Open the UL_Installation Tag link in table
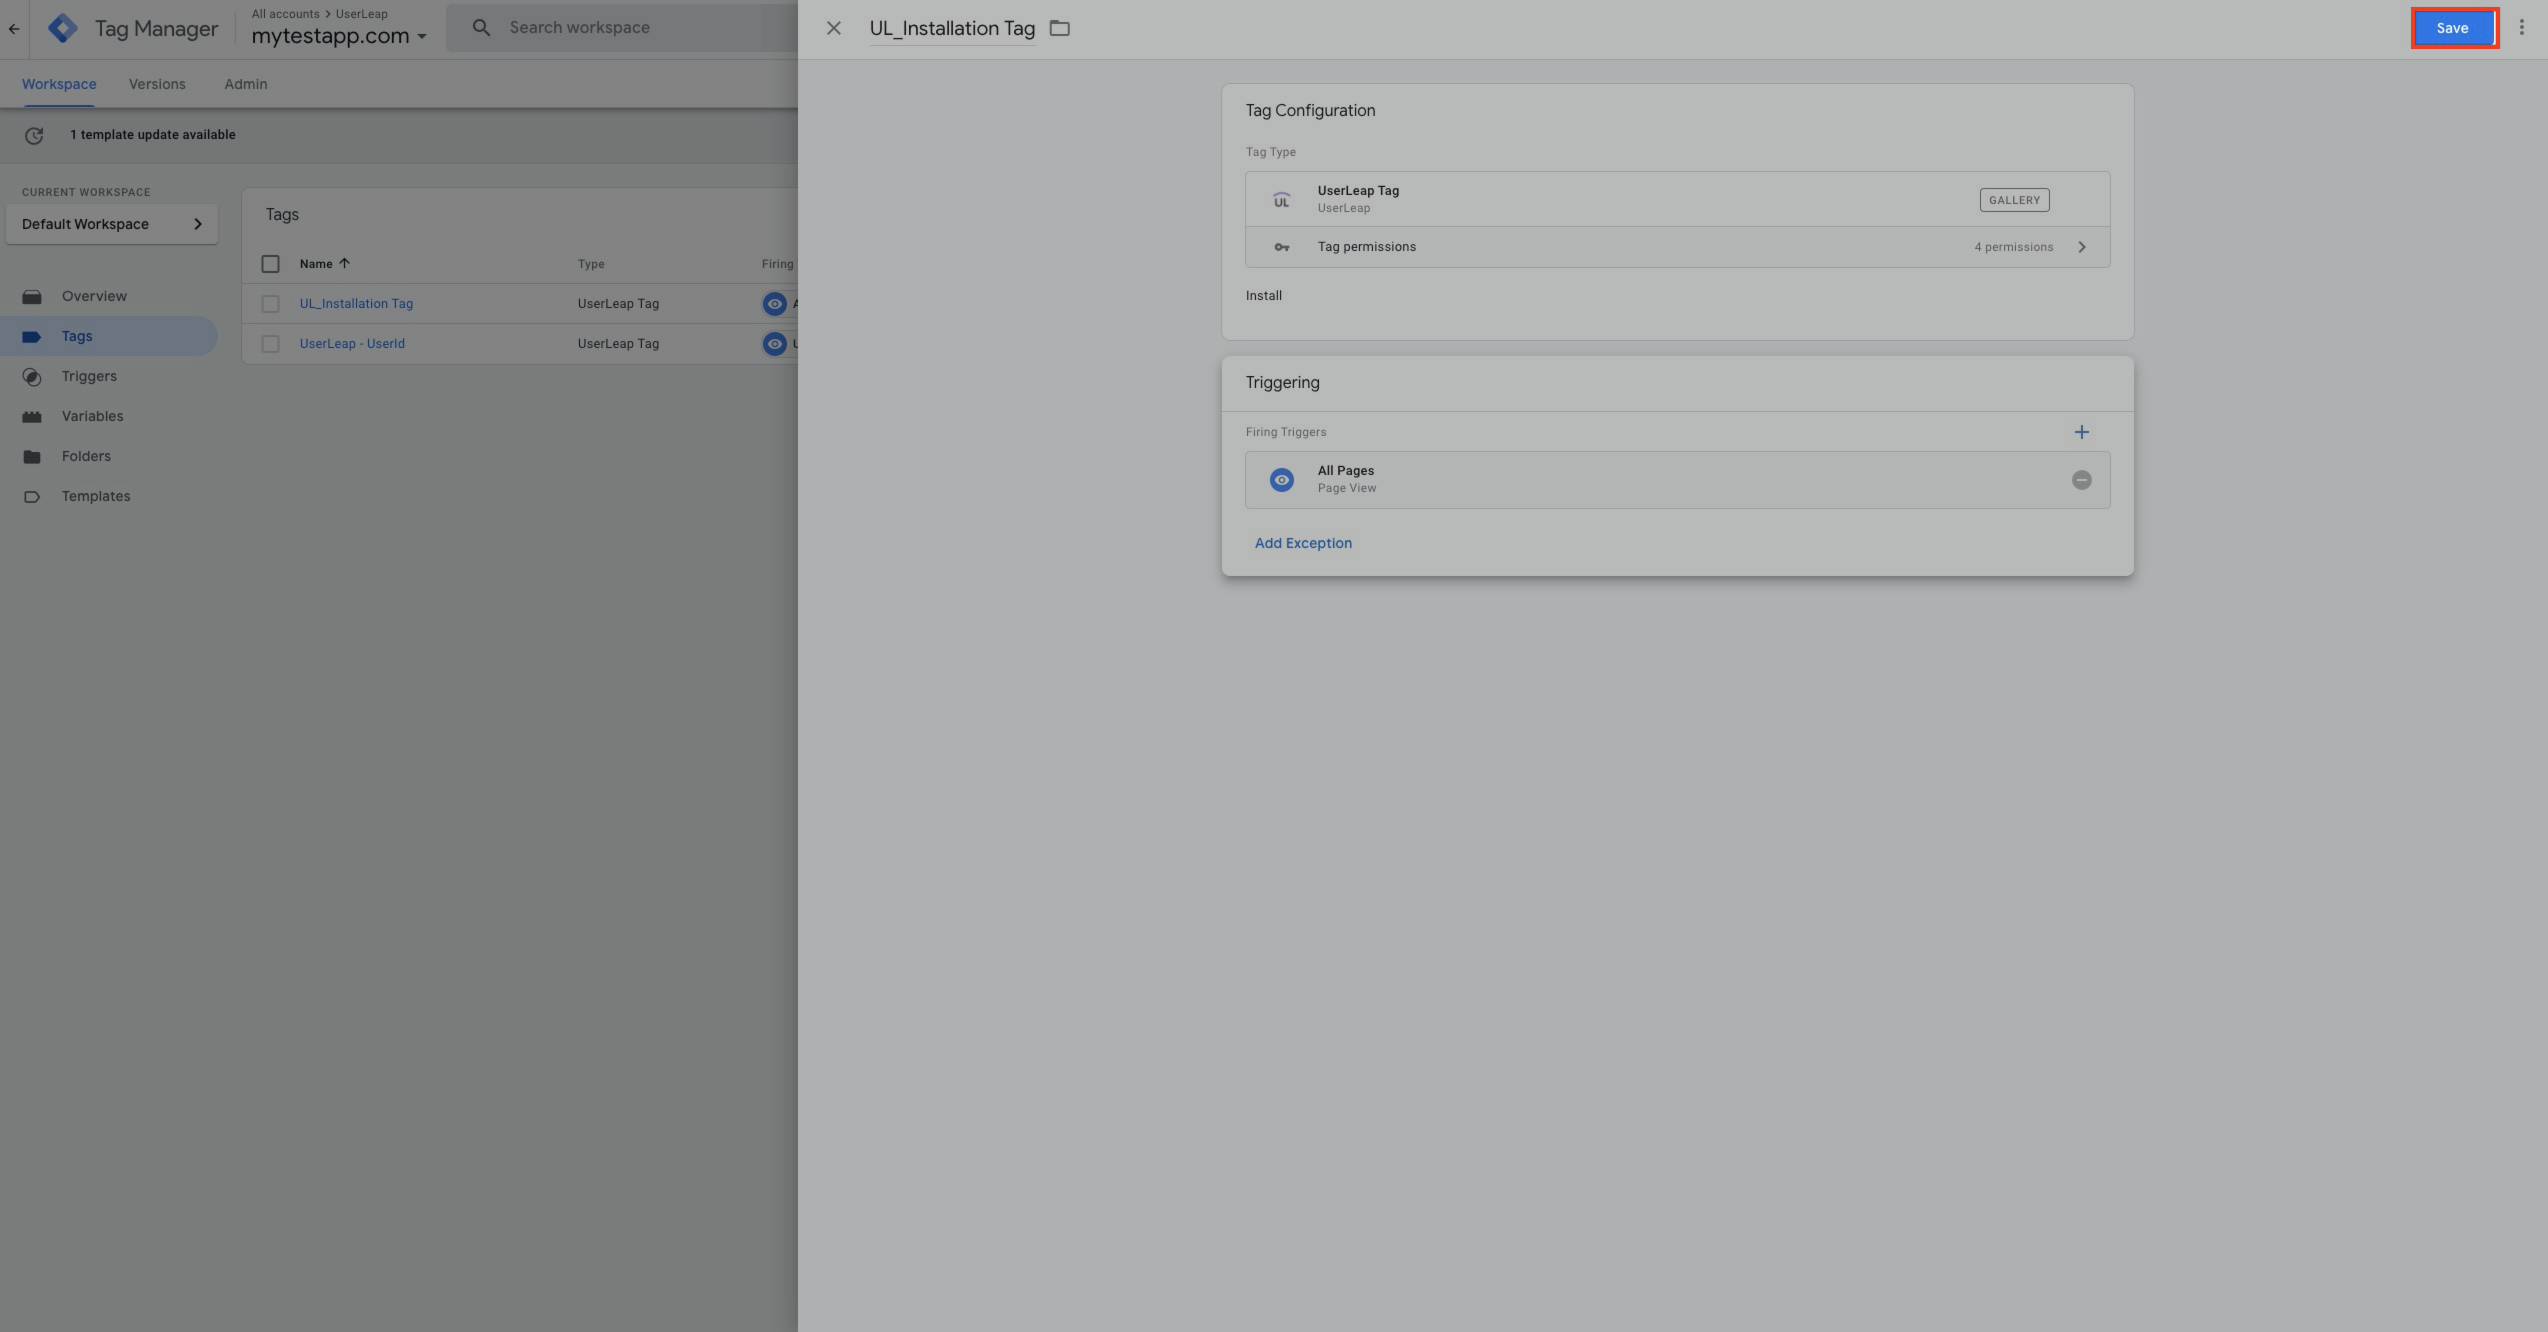The height and width of the screenshot is (1332, 2548). coord(356,304)
